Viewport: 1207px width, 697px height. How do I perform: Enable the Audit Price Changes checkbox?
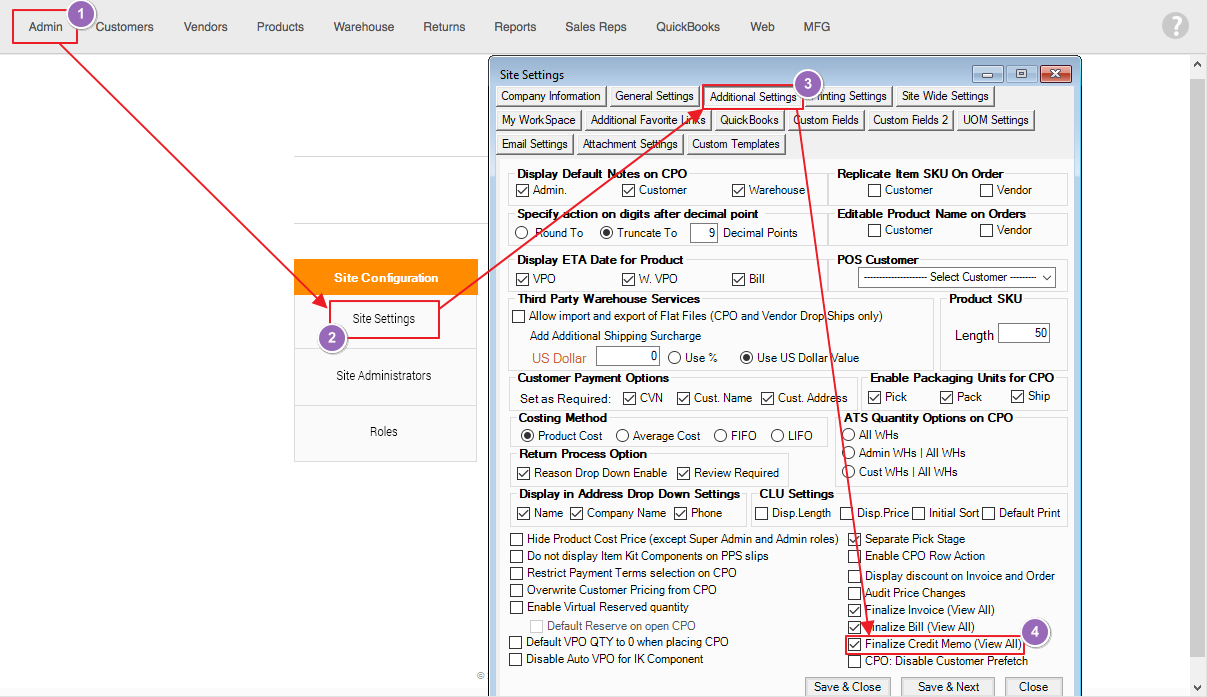pos(855,593)
